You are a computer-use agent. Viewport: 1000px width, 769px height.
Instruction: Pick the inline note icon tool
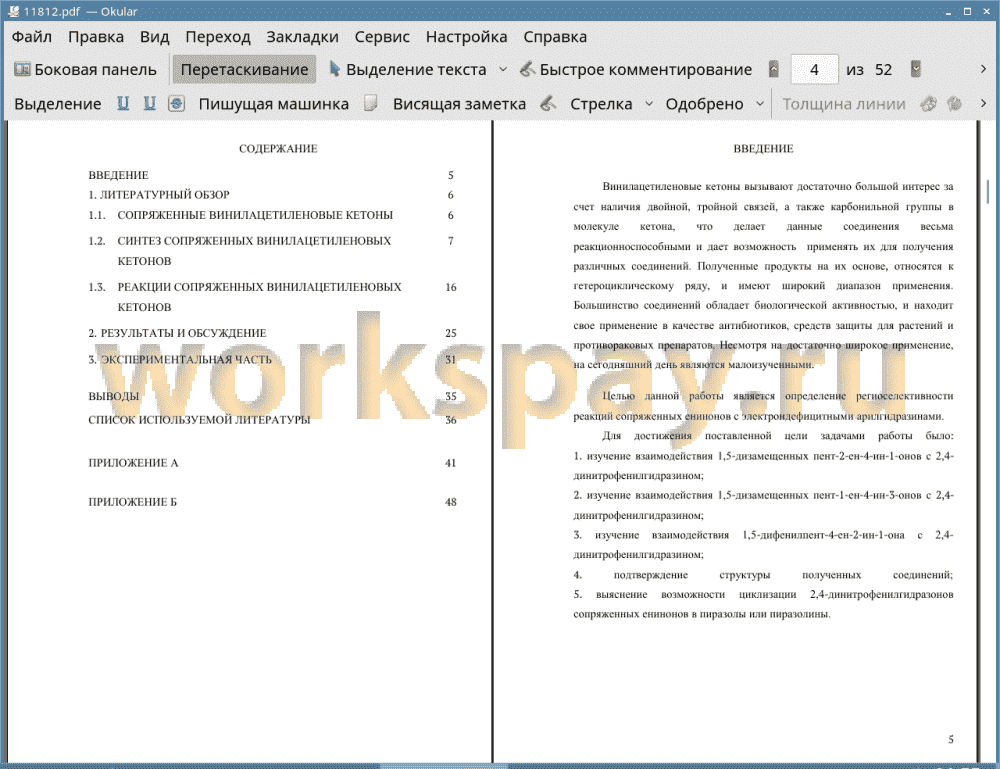(x=371, y=104)
